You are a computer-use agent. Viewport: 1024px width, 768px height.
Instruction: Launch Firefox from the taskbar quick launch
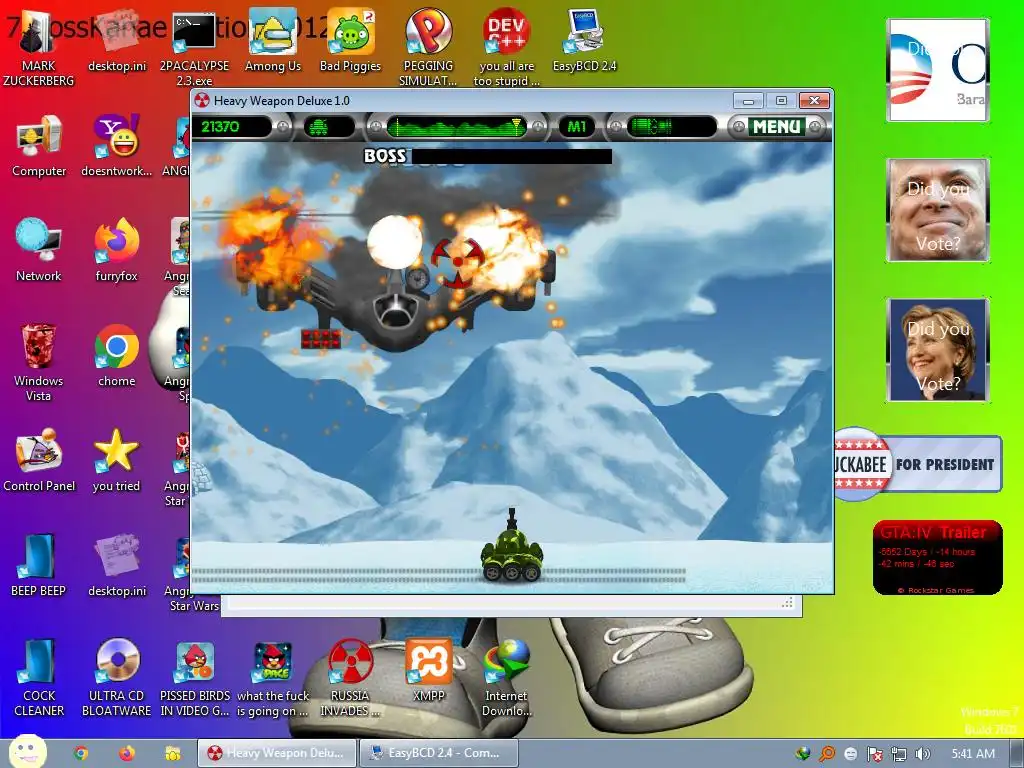(x=127, y=753)
